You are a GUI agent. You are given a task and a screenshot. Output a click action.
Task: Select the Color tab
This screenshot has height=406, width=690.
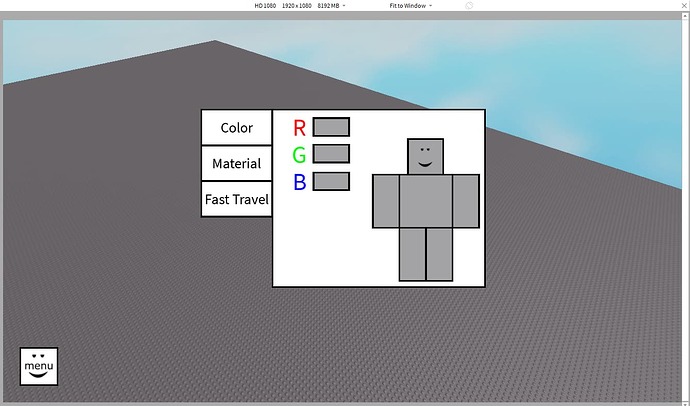coord(237,128)
